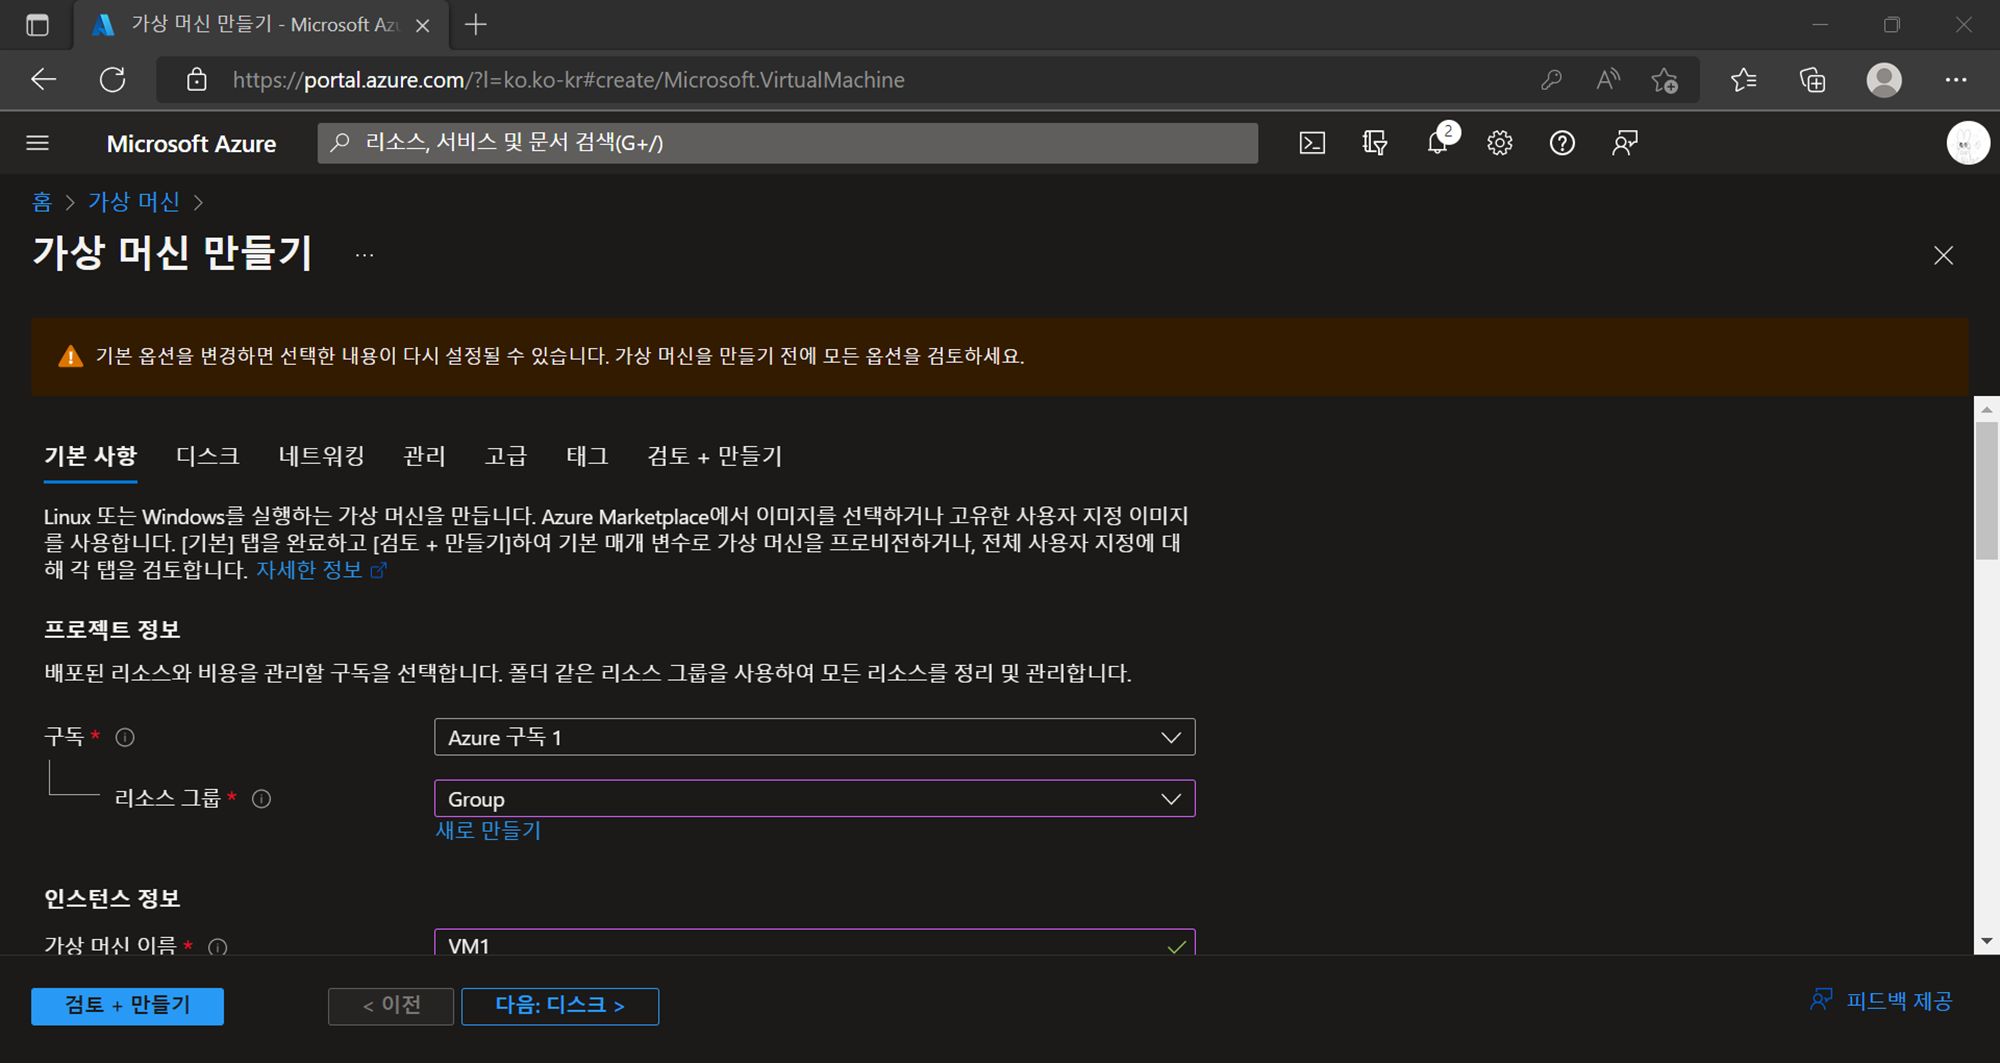2000x1063 pixels.
Task: Select the 기본 사항 tab
Action: pos(90,456)
